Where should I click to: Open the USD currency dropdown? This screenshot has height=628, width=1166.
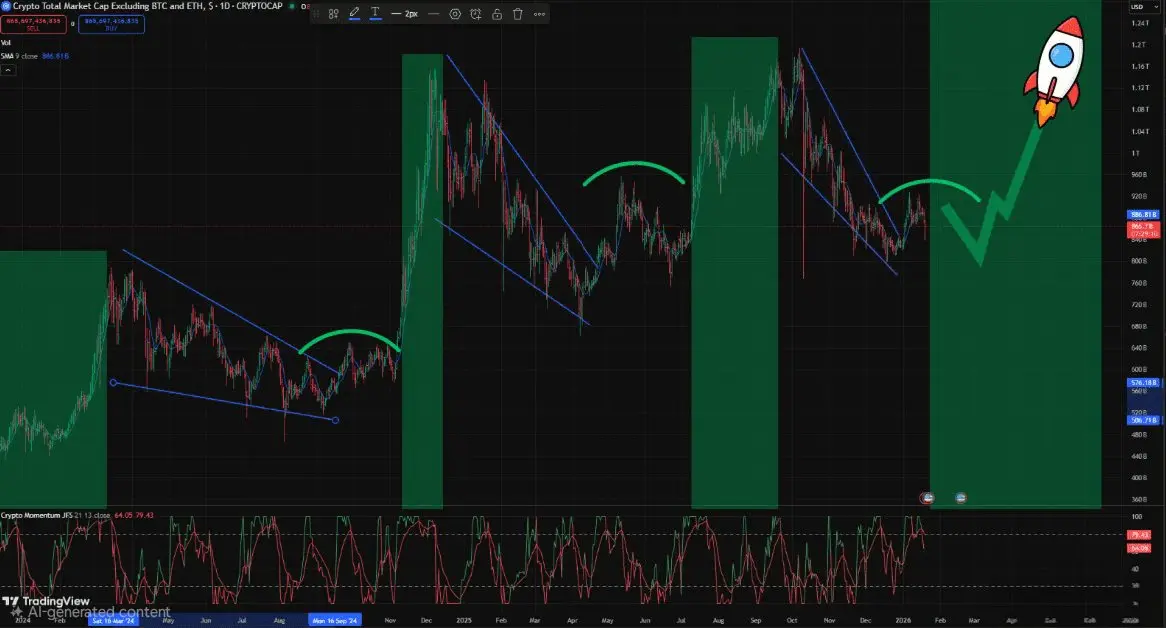tap(1144, 7)
